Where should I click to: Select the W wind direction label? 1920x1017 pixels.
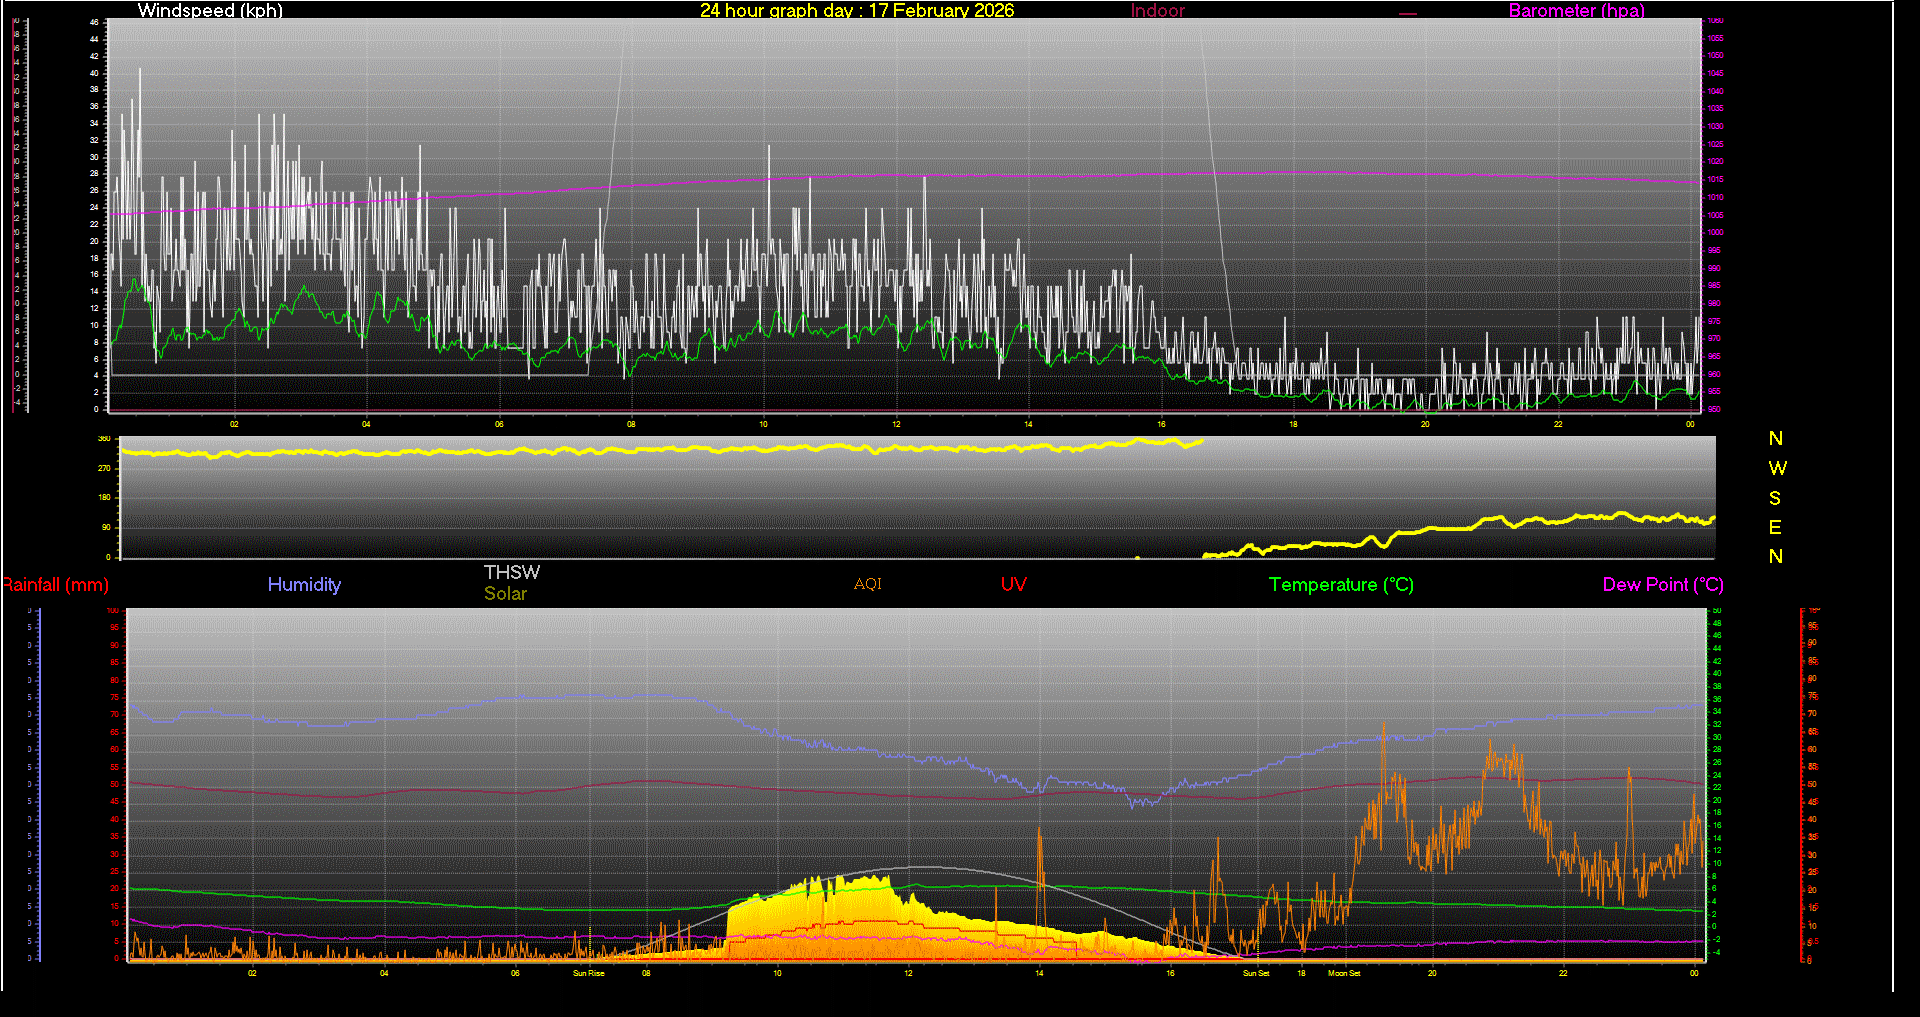pyautogui.click(x=1777, y=468)
